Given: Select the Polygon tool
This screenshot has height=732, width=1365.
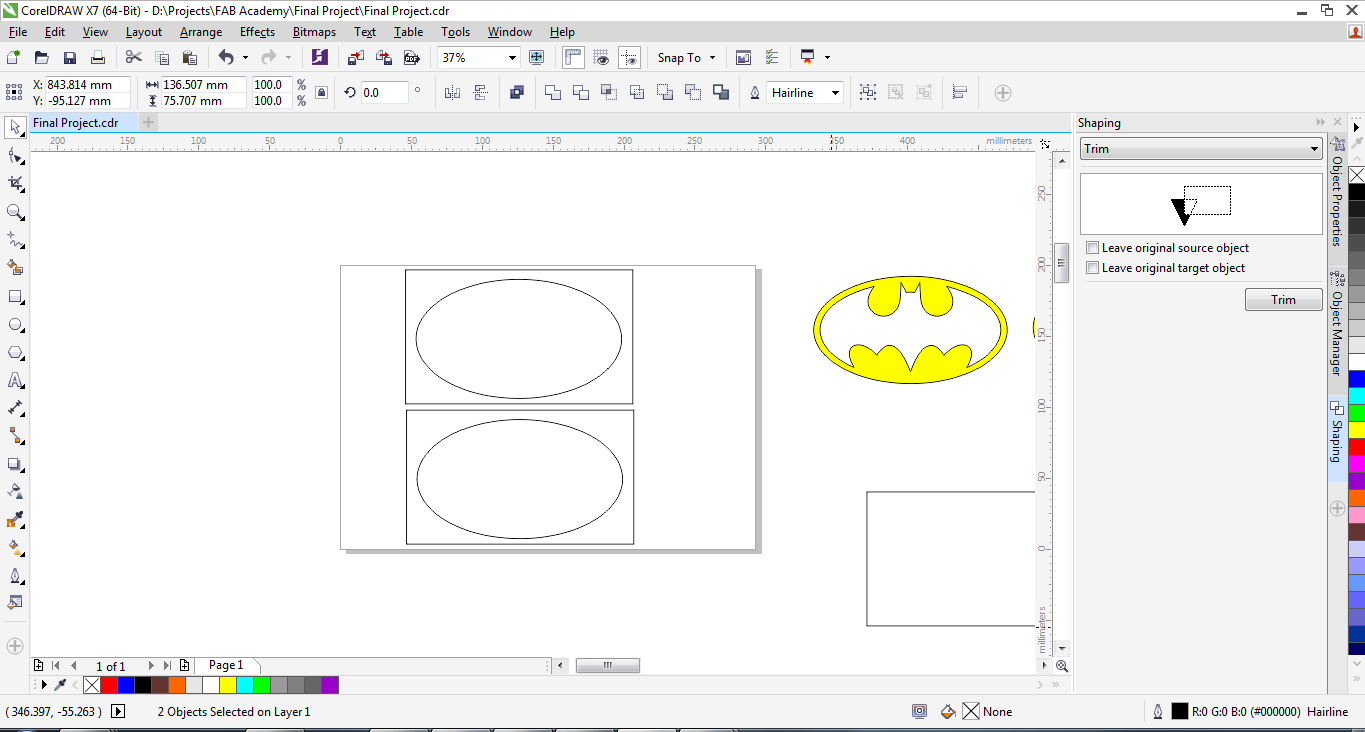Looking at the screenshot, I should 15,353.
